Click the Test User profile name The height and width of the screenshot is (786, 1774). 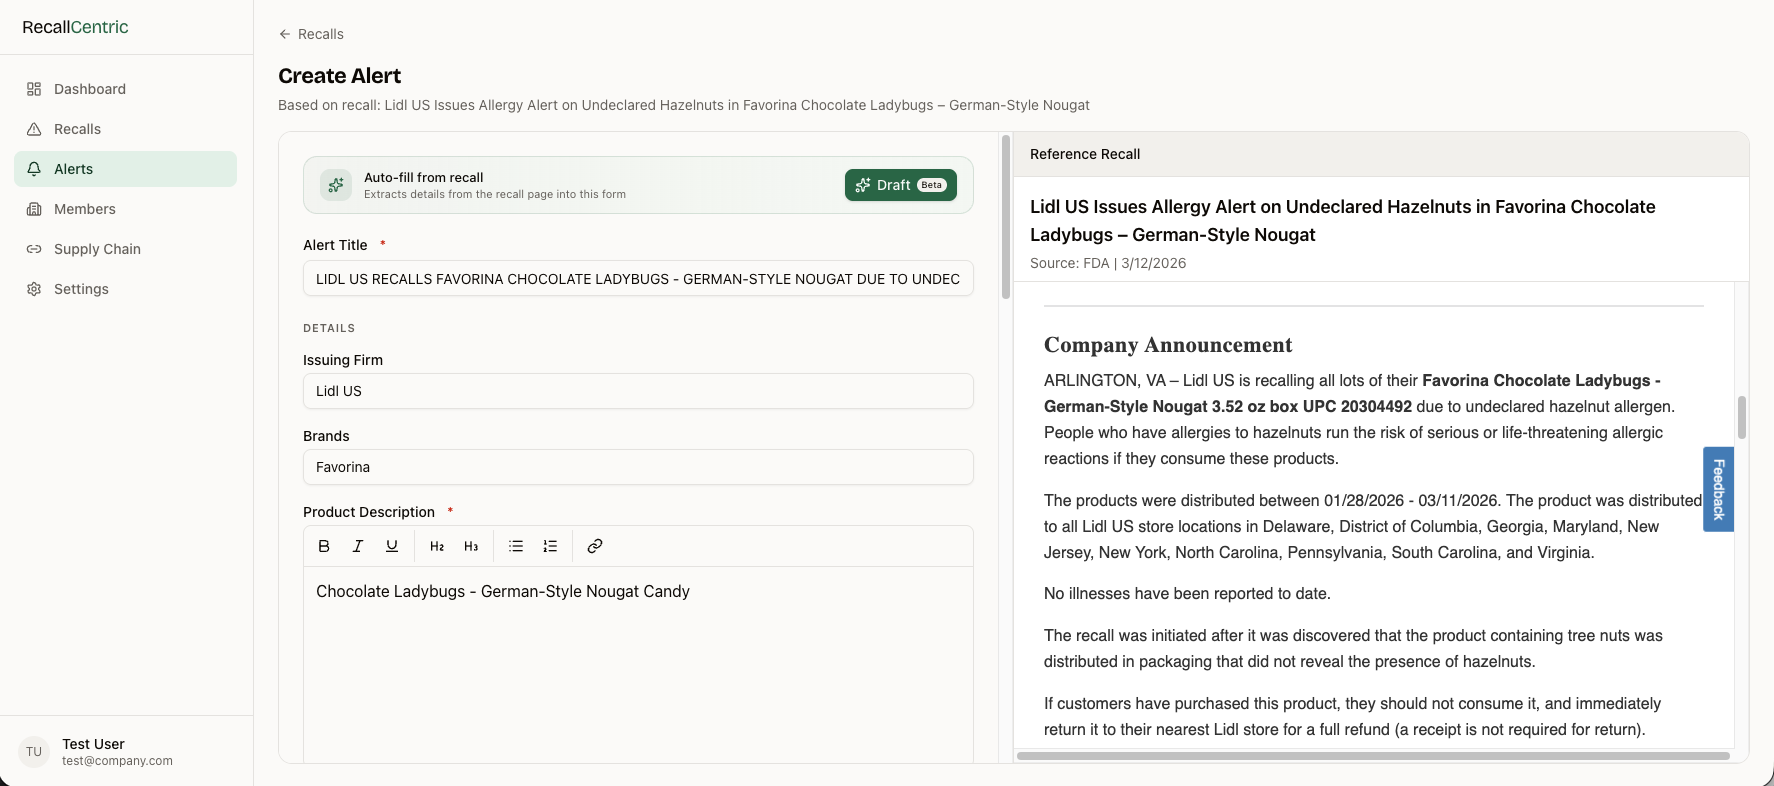point(93,744)
